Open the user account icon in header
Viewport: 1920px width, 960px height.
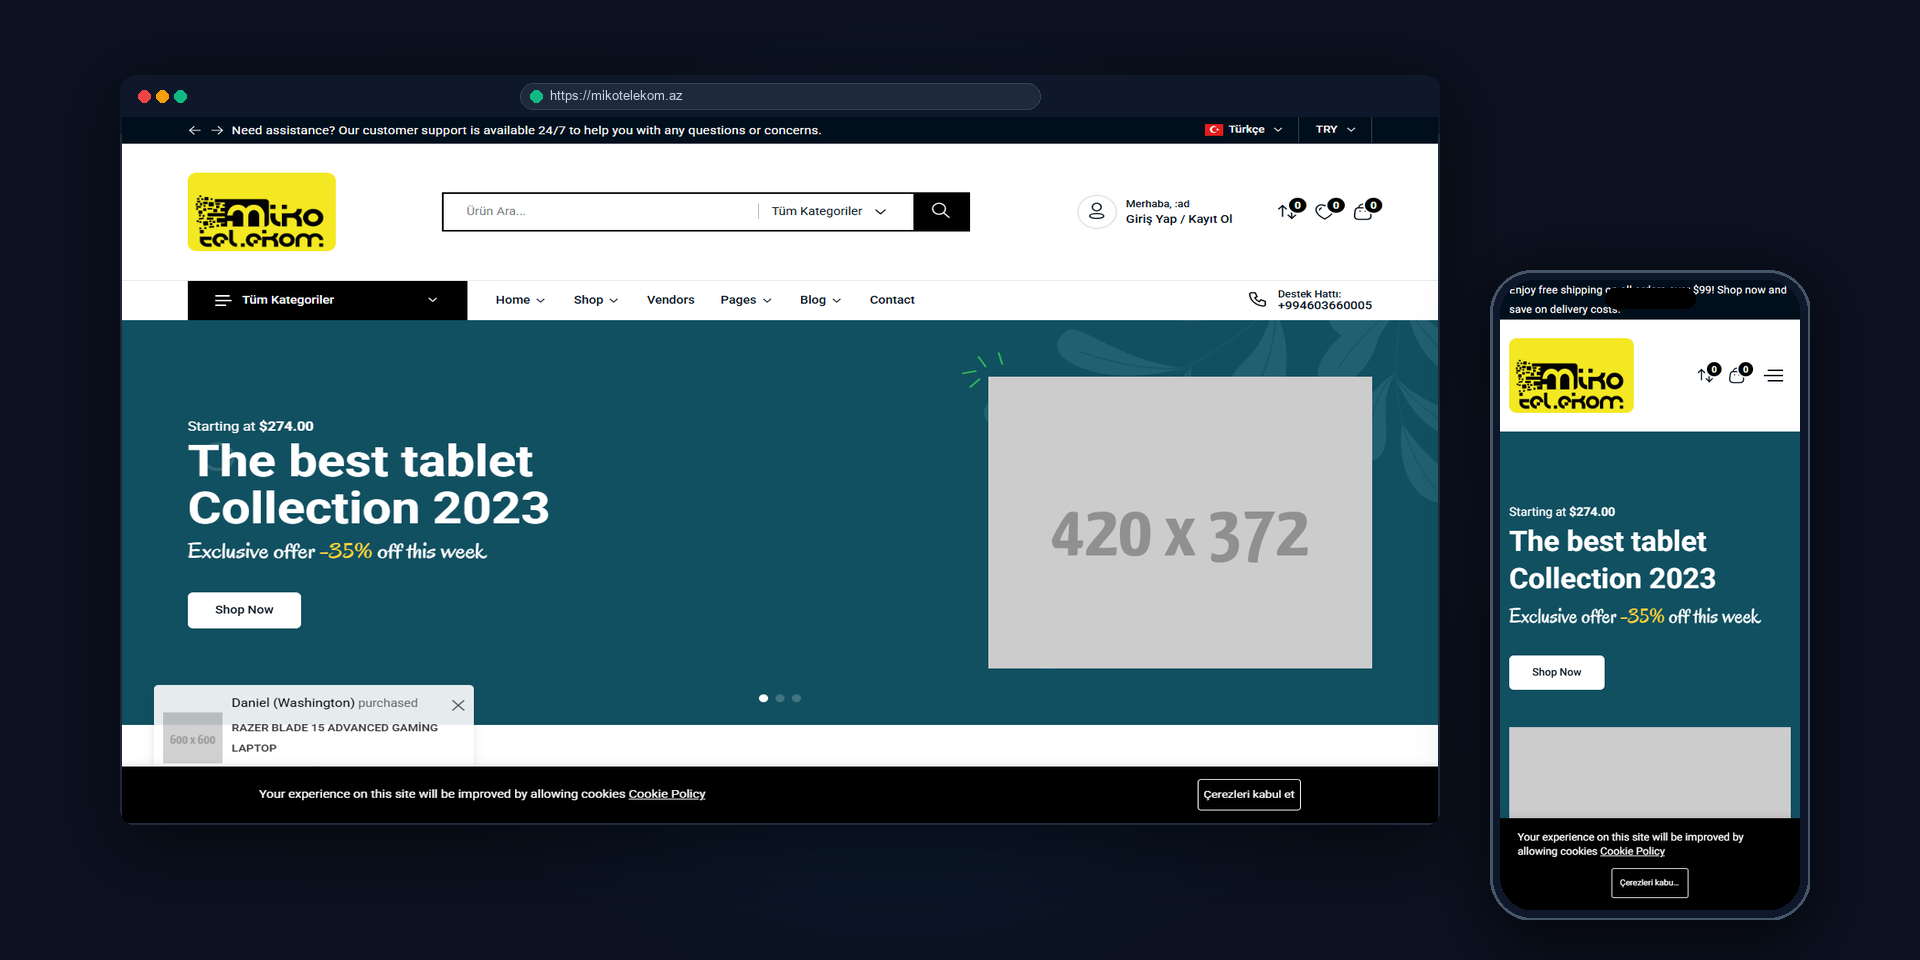1096,211
